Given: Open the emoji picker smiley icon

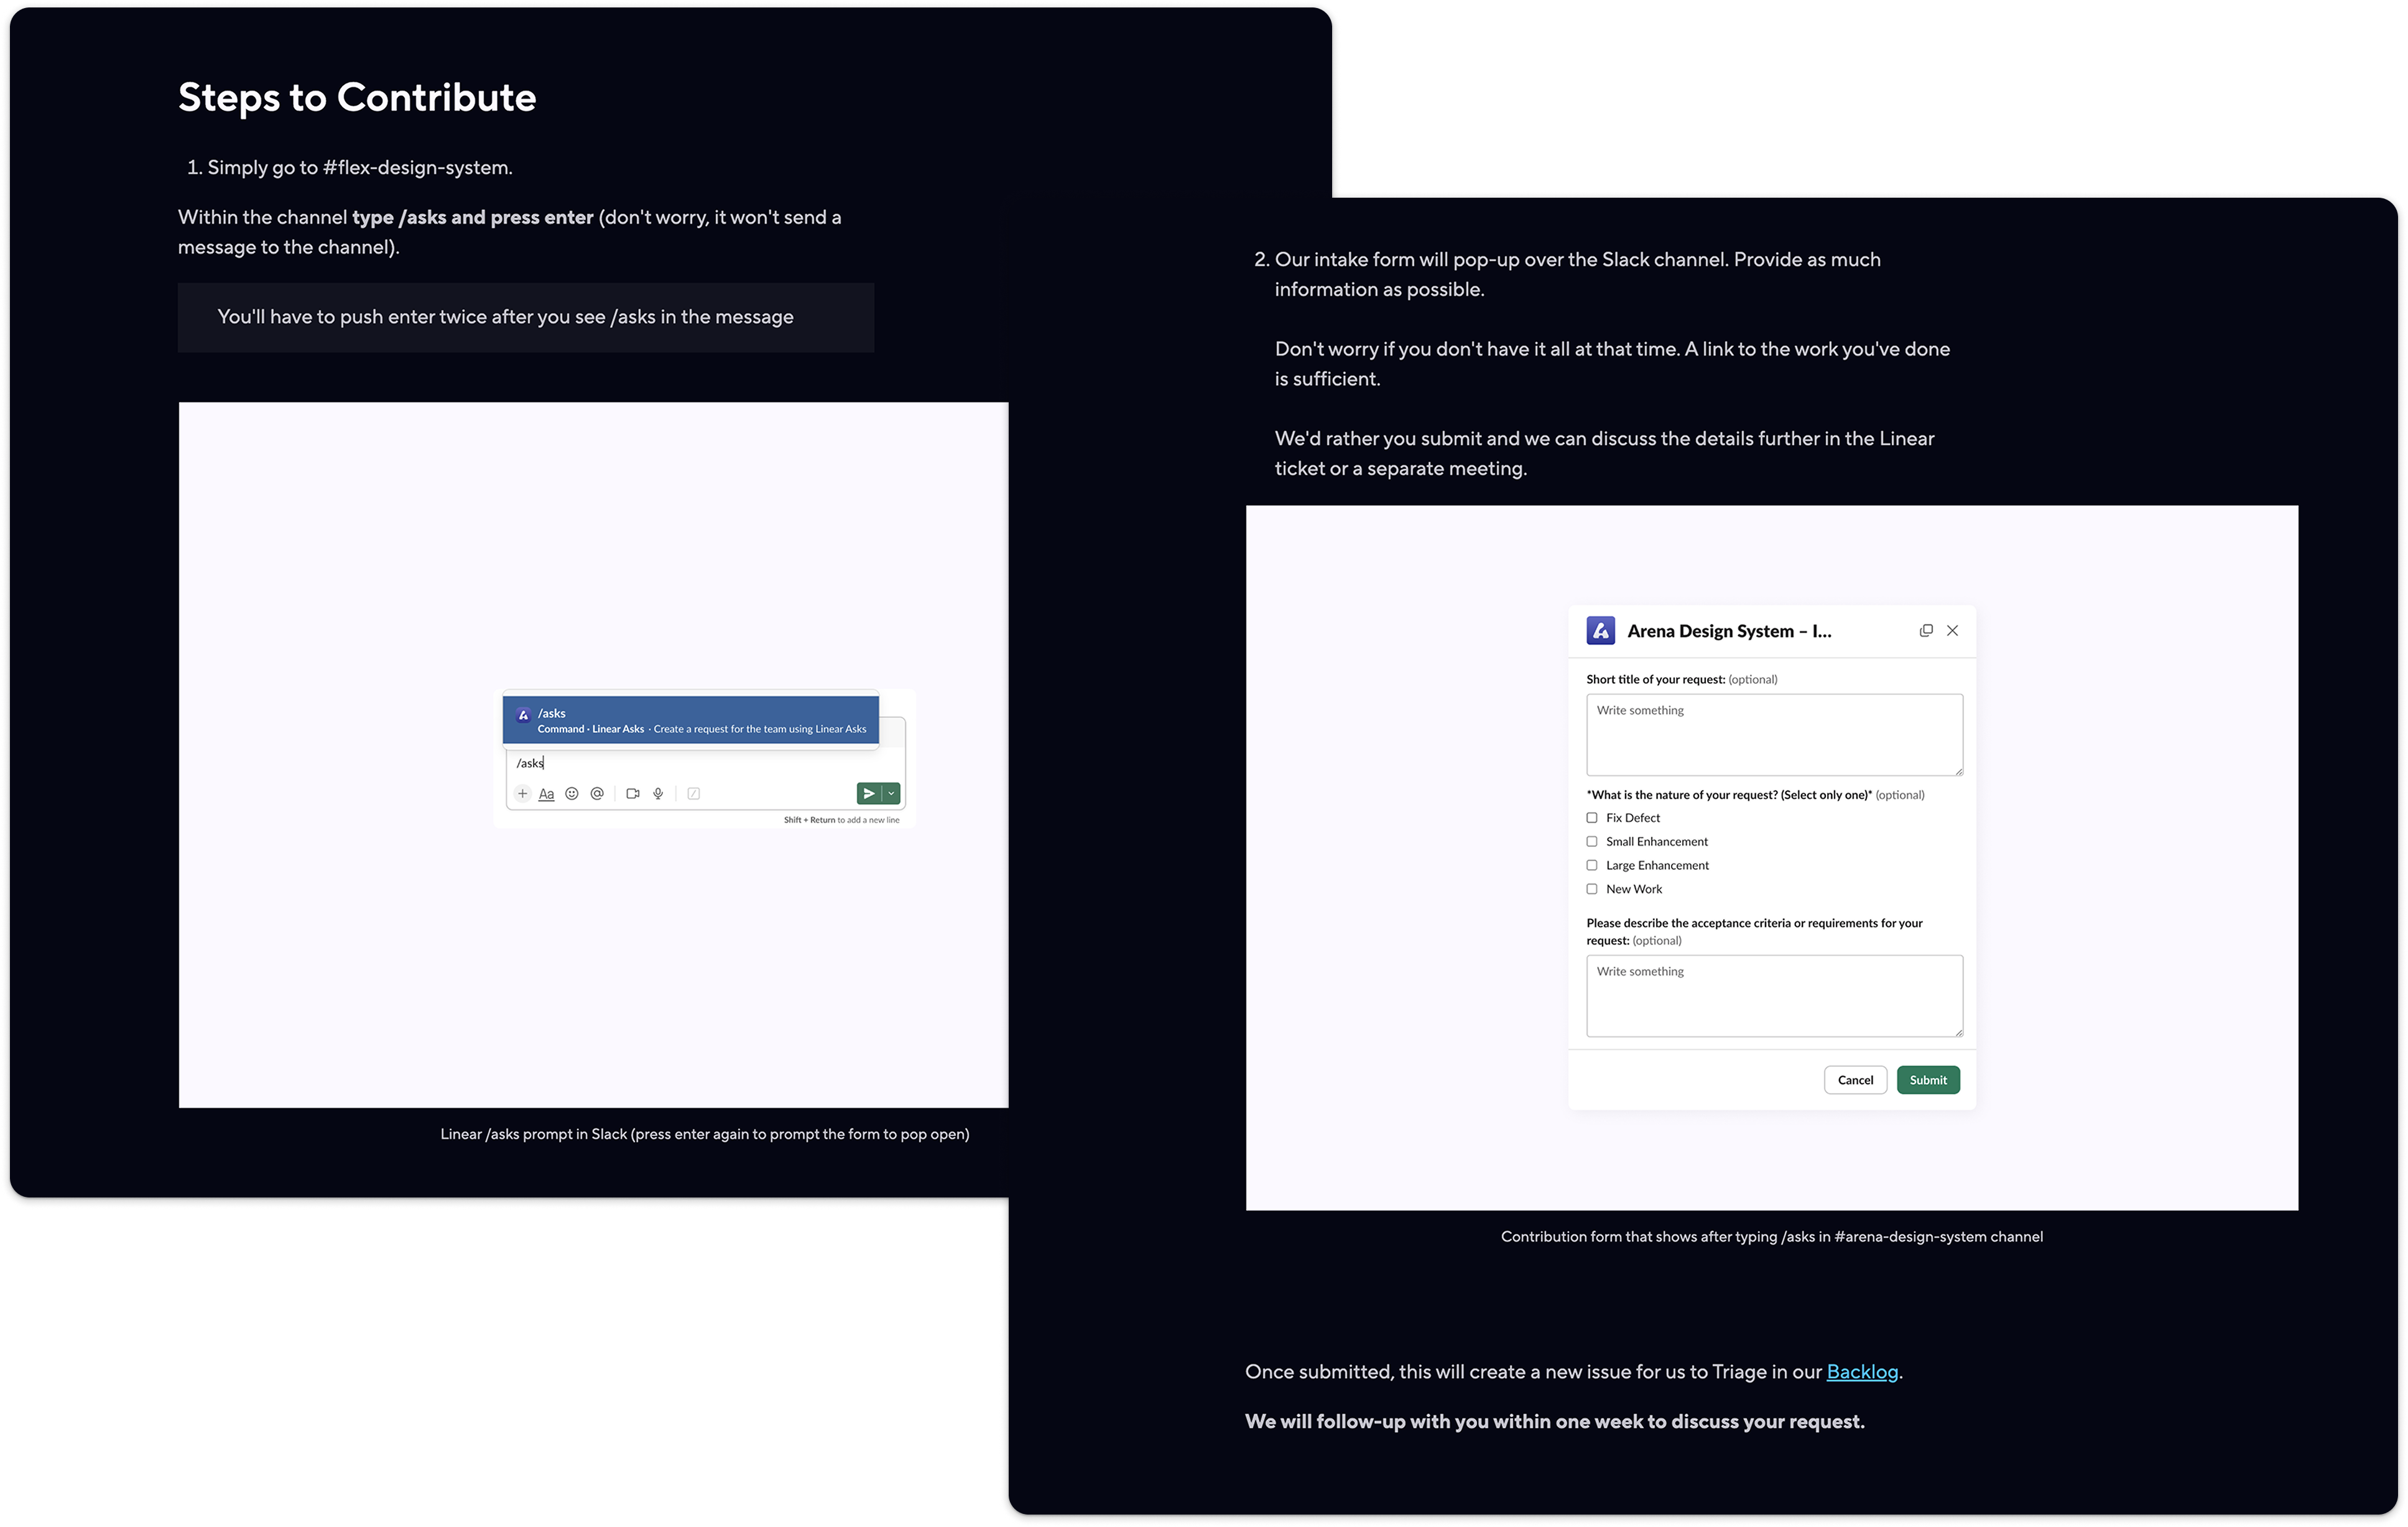Looking at the screenshot, I should (x=572, y=794).
